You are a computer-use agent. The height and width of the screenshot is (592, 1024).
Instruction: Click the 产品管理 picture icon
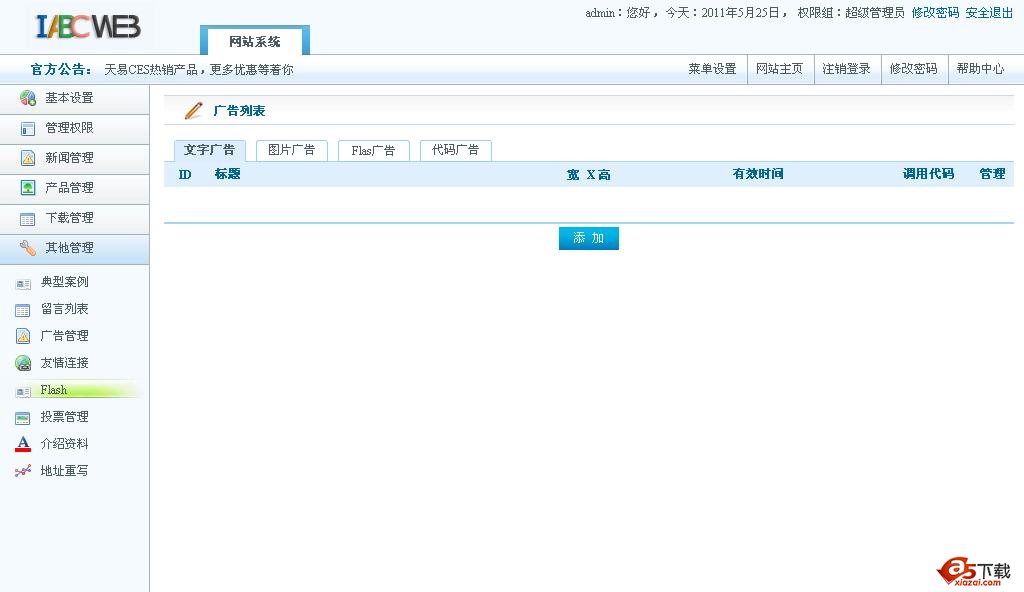pos(27,188)
